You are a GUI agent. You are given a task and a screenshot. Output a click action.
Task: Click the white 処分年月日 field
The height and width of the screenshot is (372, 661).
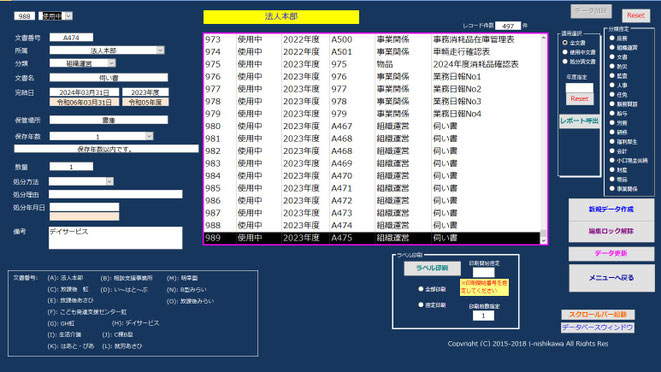tap(84, 207)
